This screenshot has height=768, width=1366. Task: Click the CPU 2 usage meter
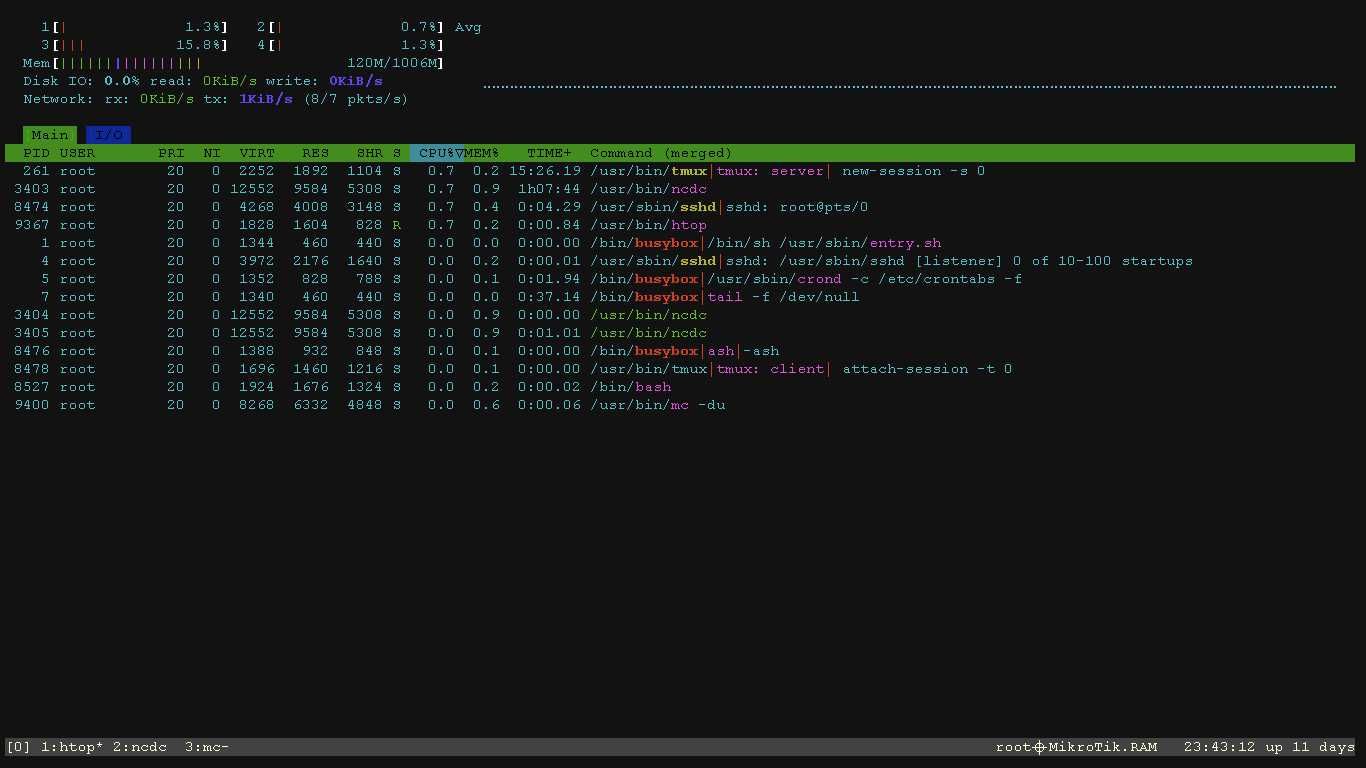tap(350, 27)
